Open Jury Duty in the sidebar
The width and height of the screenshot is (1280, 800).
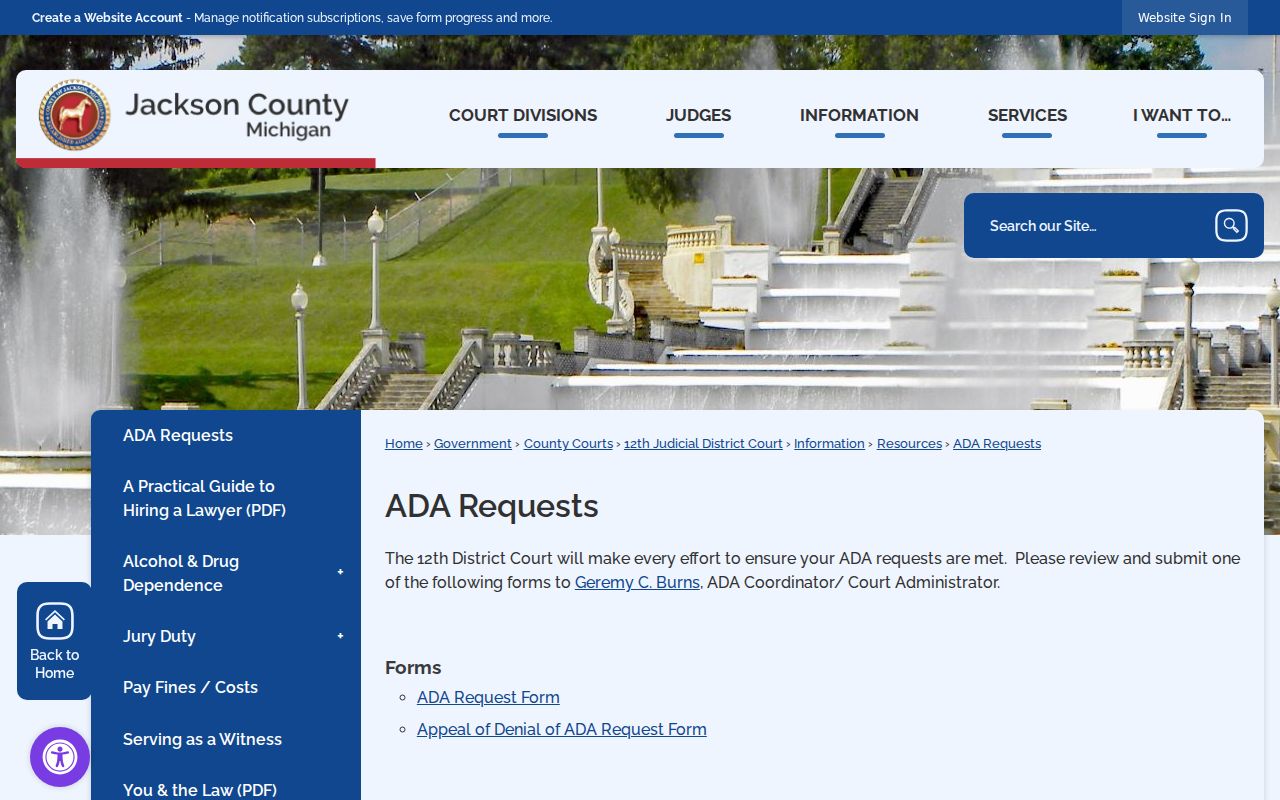159,636
